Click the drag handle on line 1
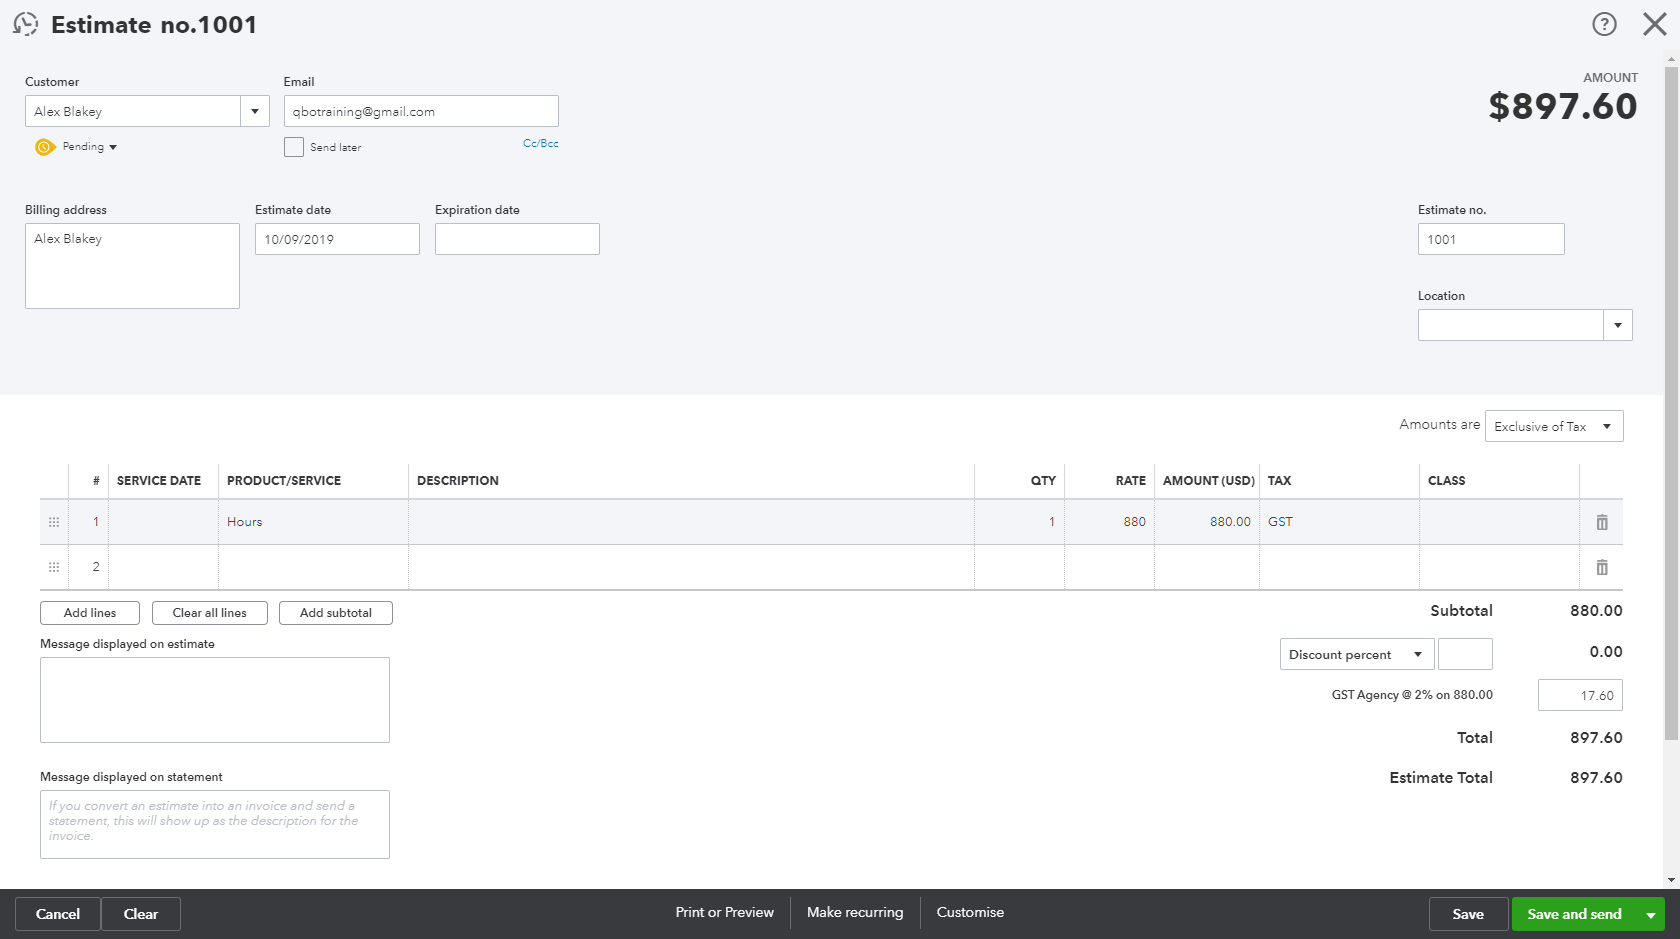 53,521
